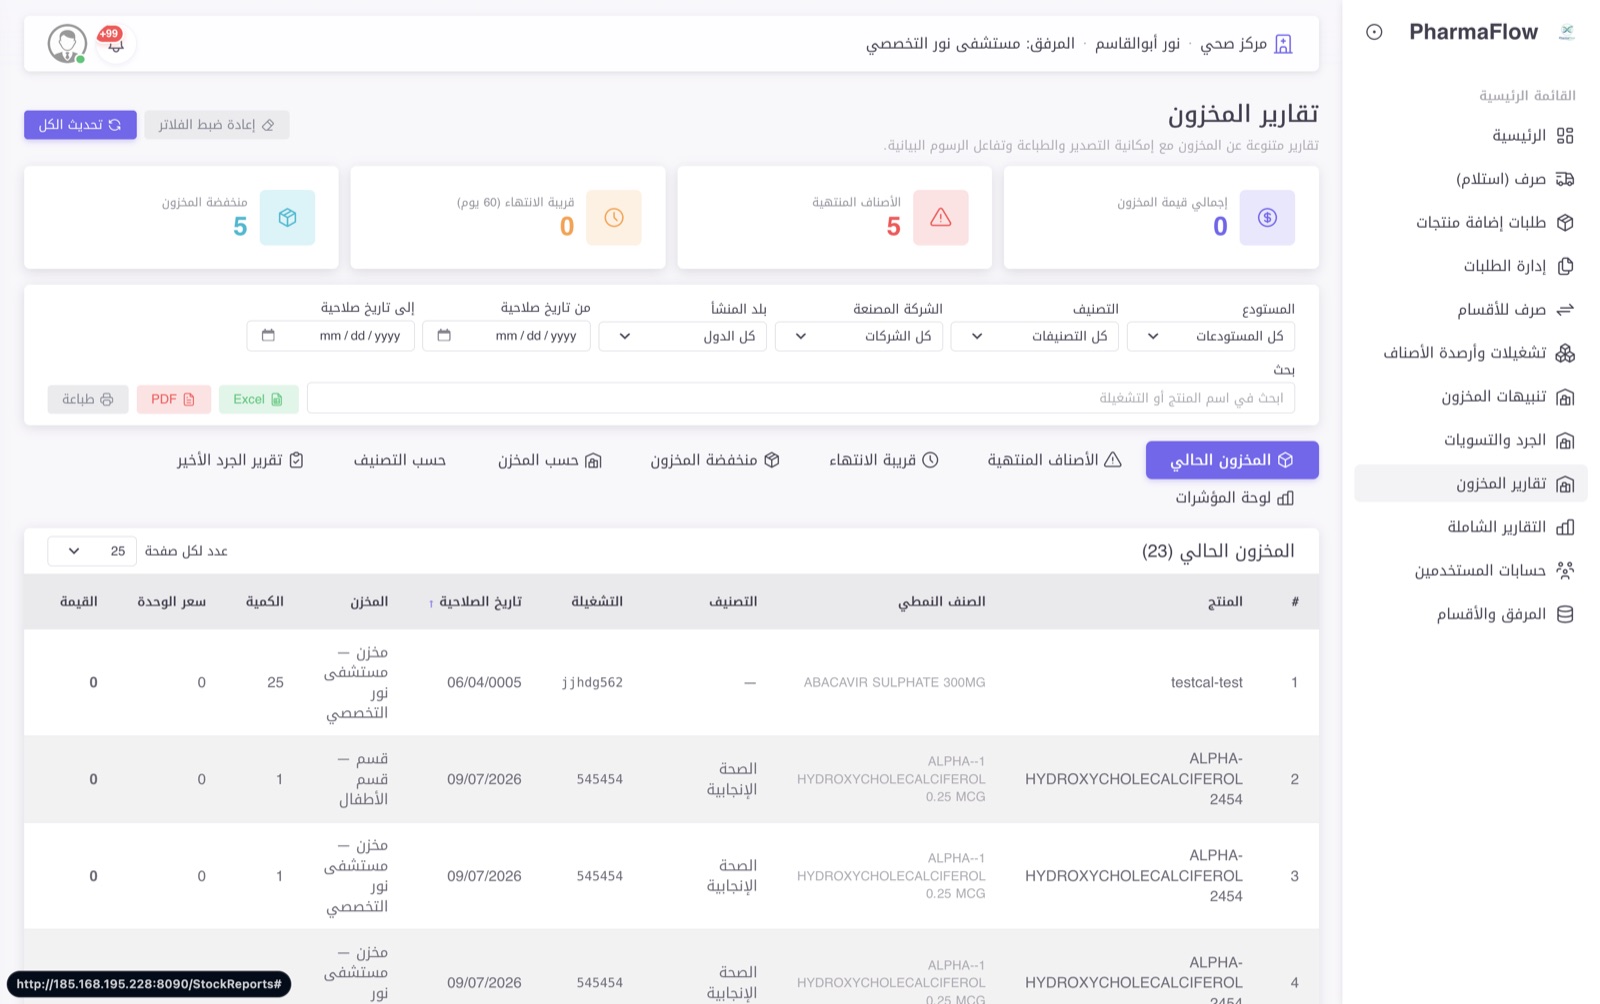This screenshot has height=1004, width=1600.
Task: Sort by تاريخ الصلاحية column header
Action: point(475,601)
